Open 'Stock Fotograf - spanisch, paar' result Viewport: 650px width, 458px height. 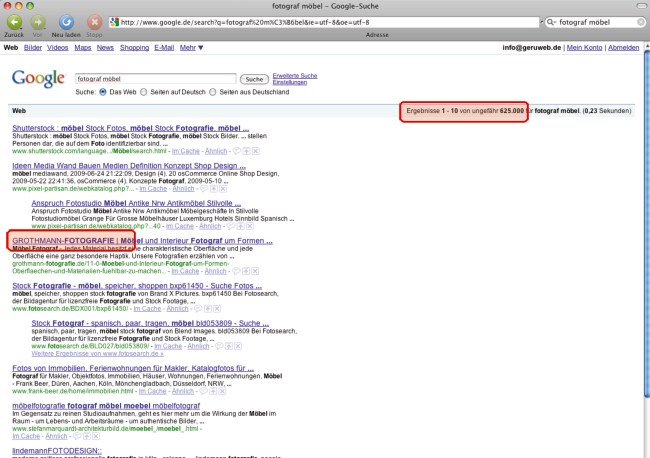point(150,323)
